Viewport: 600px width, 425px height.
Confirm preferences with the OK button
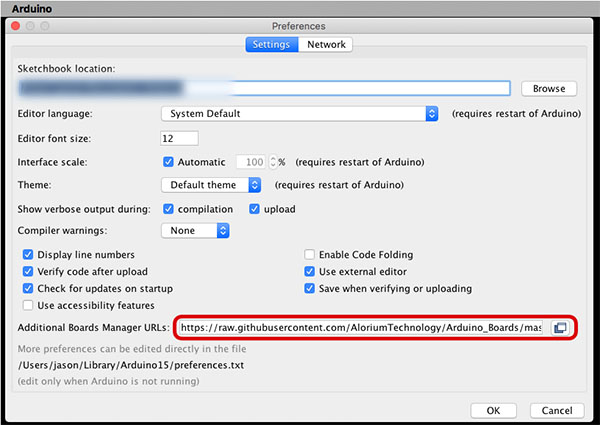(x=493, y=410)
